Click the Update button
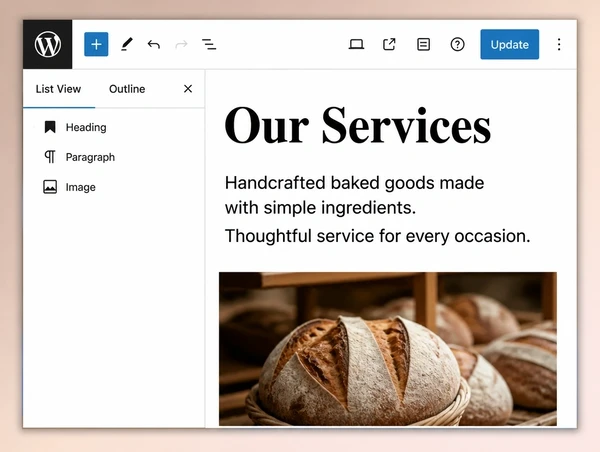Screen dimensions: 600x452 coord(509,44)
